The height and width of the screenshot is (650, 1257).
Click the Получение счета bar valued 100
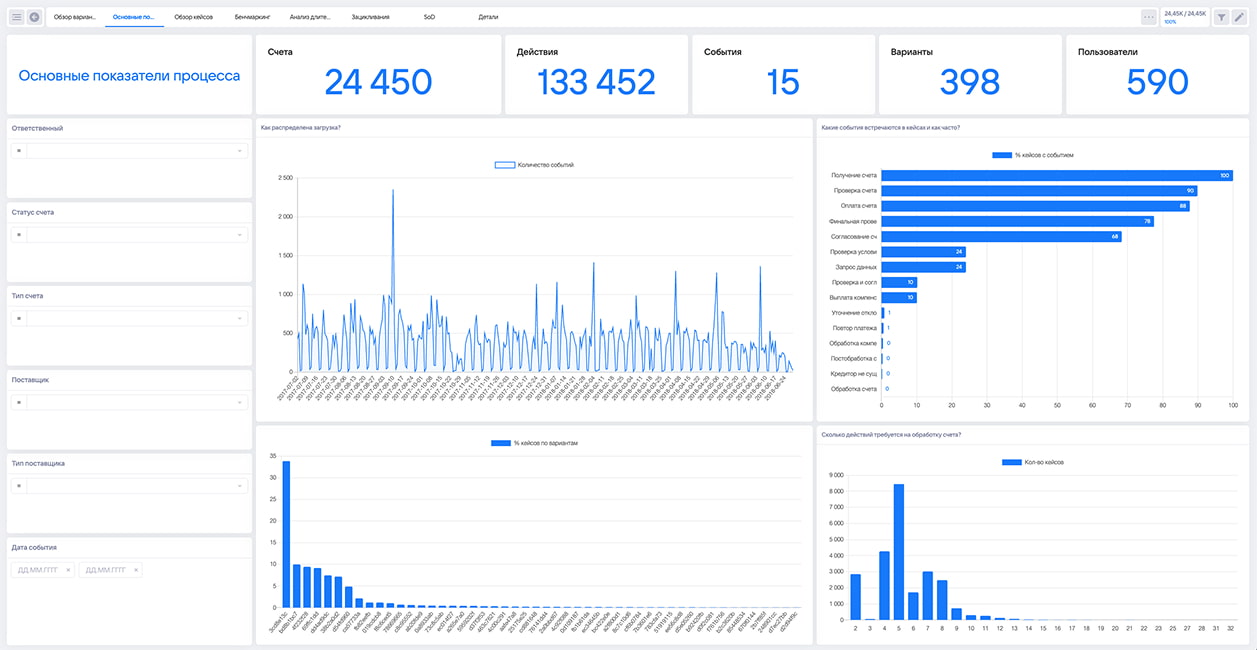[1057, 175]
